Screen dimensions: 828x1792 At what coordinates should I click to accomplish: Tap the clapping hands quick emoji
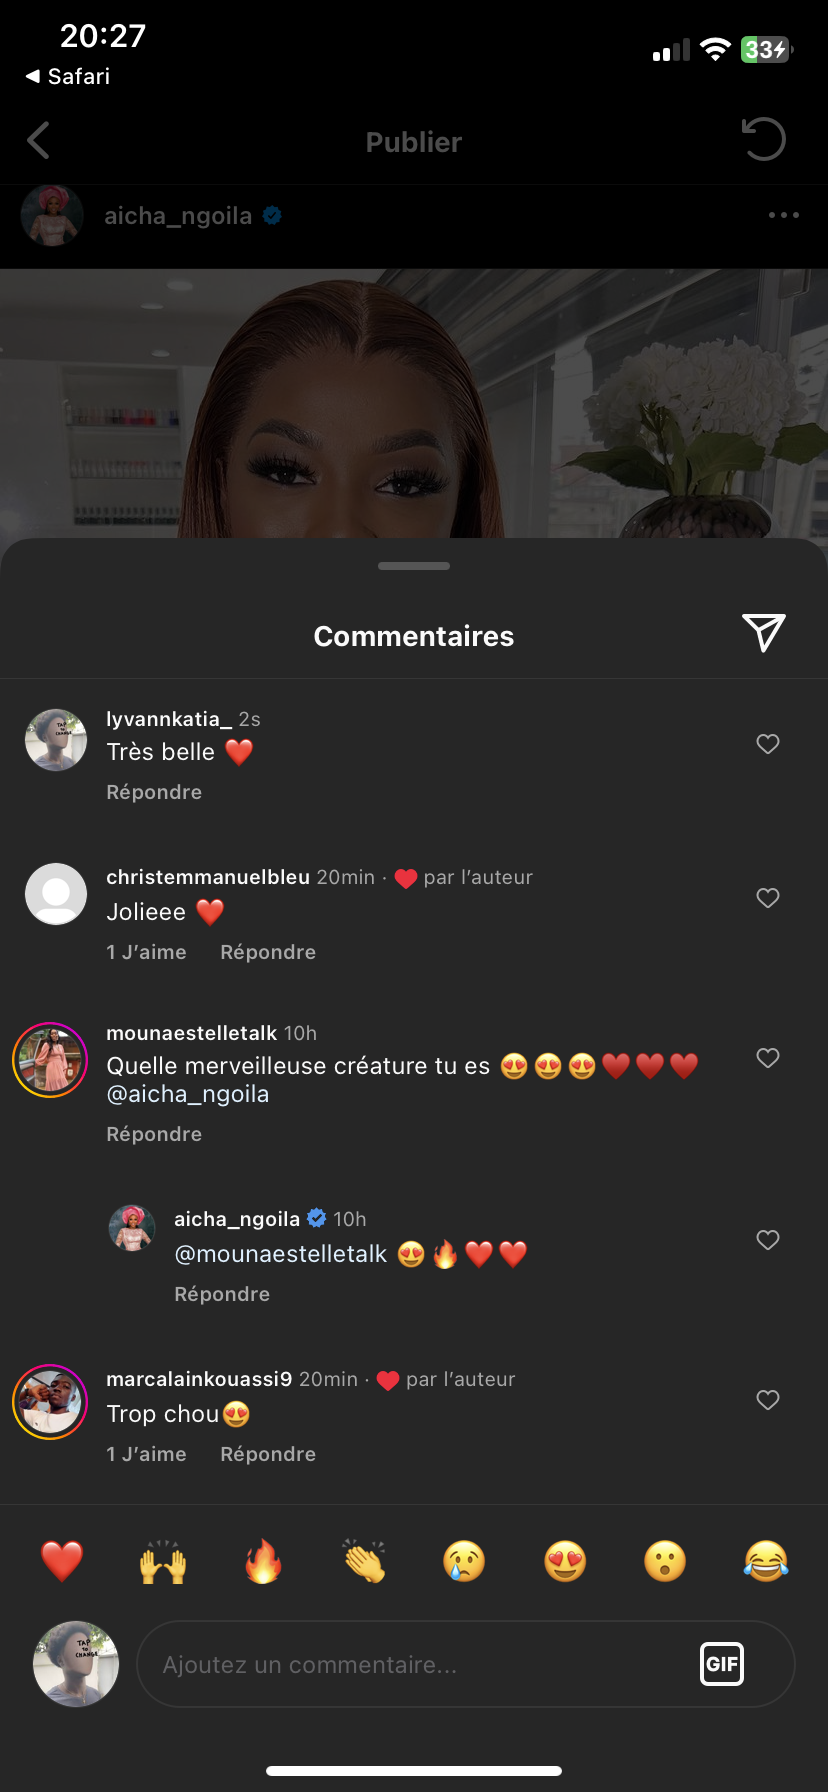364,1561
